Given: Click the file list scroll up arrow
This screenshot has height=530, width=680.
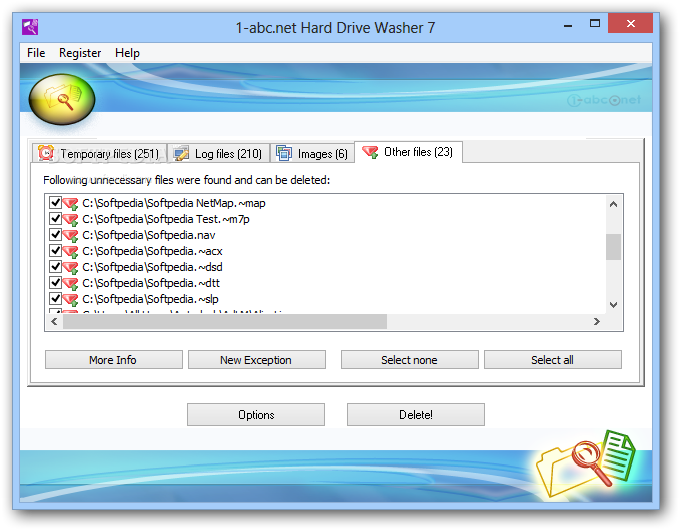Looking at the screenshot, I should 613,204.
